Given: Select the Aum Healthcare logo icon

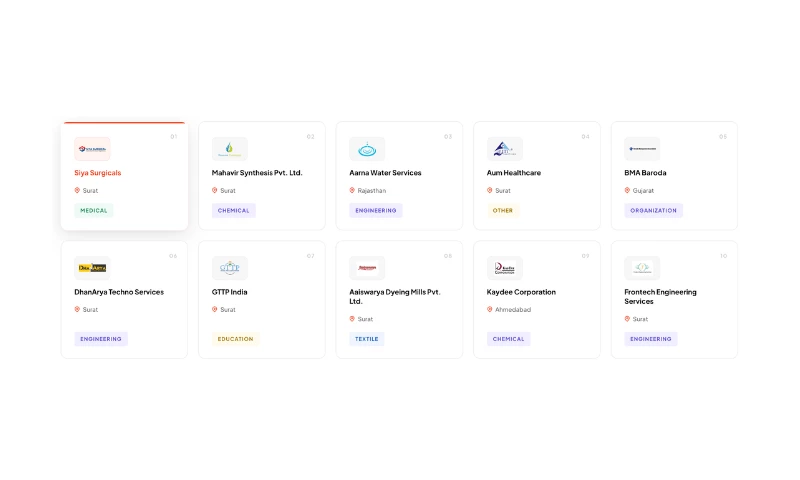Looking at the screenshot, I should coord(504,149).
